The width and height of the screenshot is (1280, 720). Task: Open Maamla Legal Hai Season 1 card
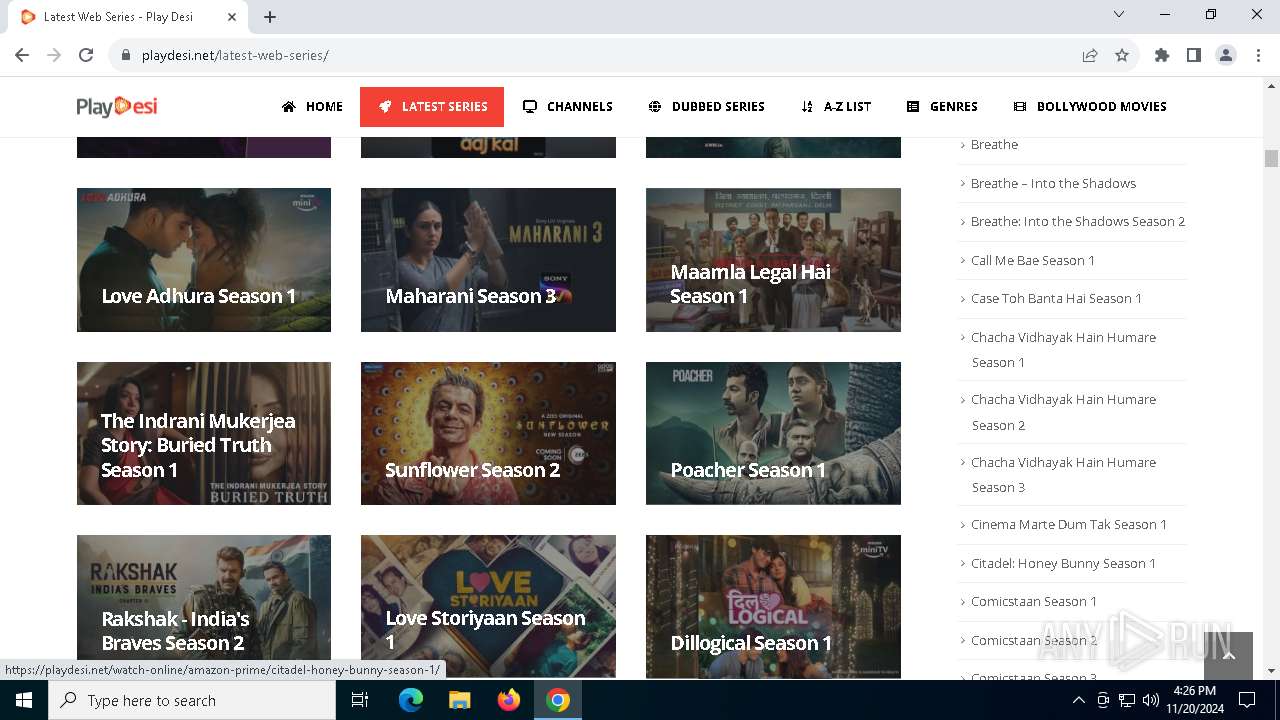(x=773, y=260)
